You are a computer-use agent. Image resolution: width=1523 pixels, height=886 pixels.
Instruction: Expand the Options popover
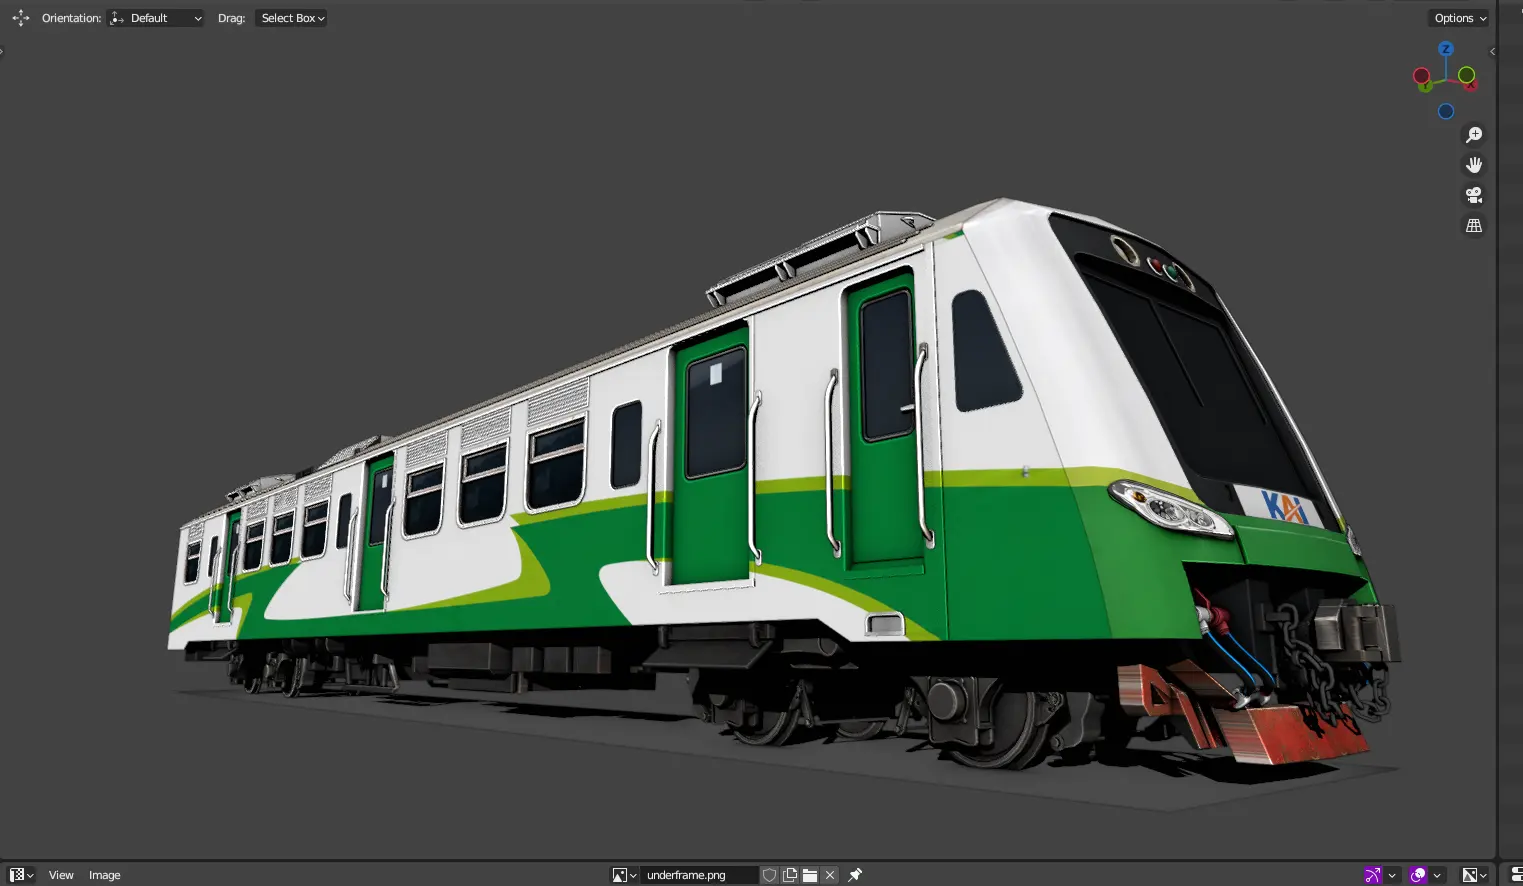pyautogui.click(x=1459, y=18)
